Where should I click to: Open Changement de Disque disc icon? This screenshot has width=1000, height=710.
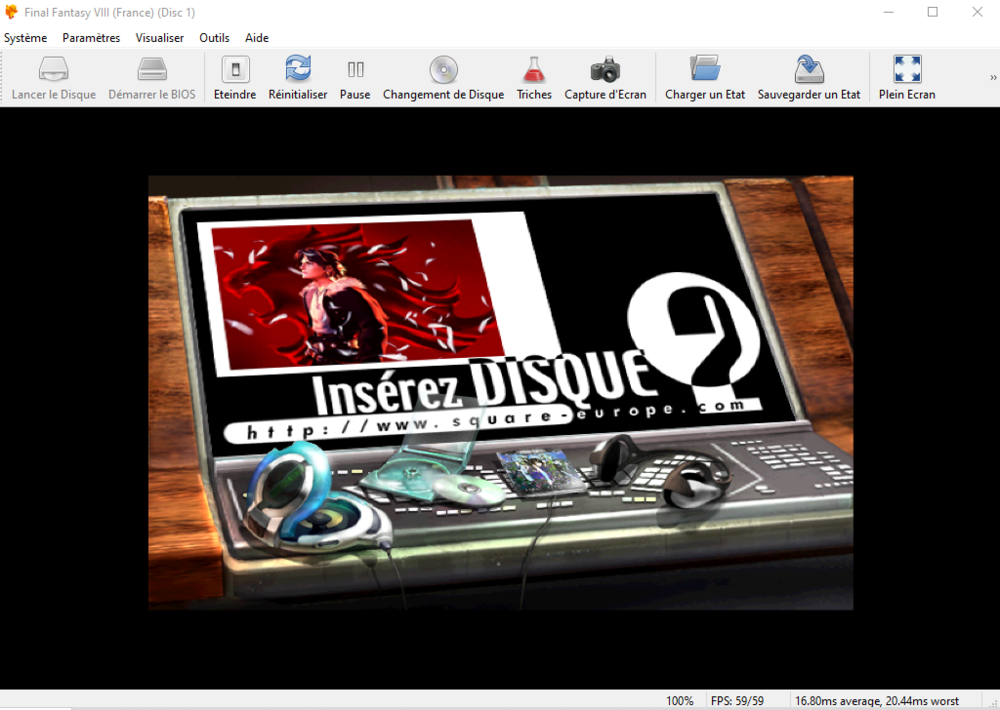point(443,69)
